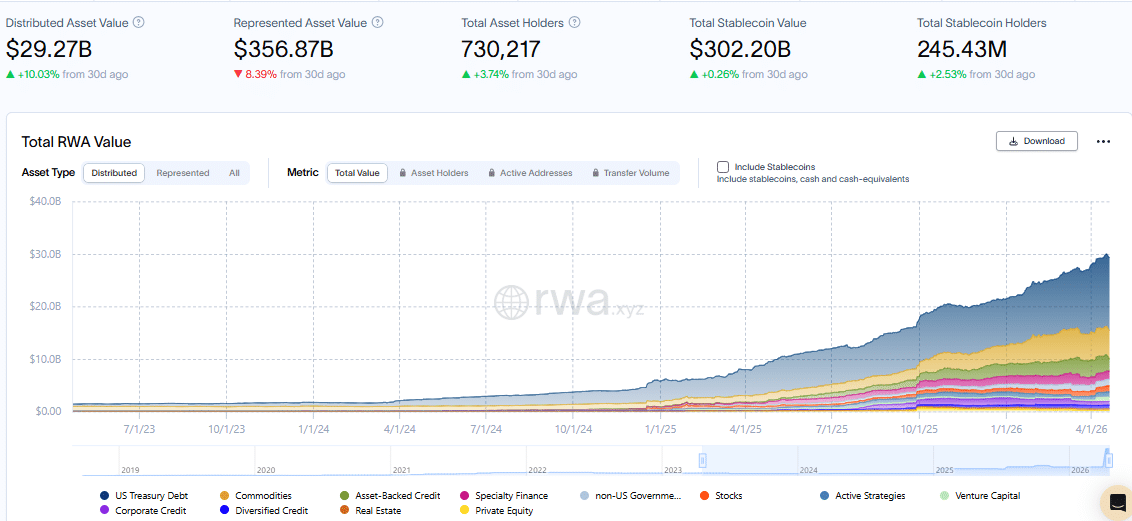
Task: Toggle US Treasury Debt legend series
Action: 151,495
